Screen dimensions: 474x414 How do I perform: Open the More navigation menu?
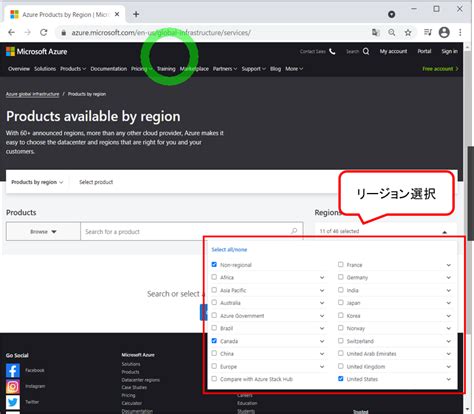pyautogui.click(x=294, y=69)
